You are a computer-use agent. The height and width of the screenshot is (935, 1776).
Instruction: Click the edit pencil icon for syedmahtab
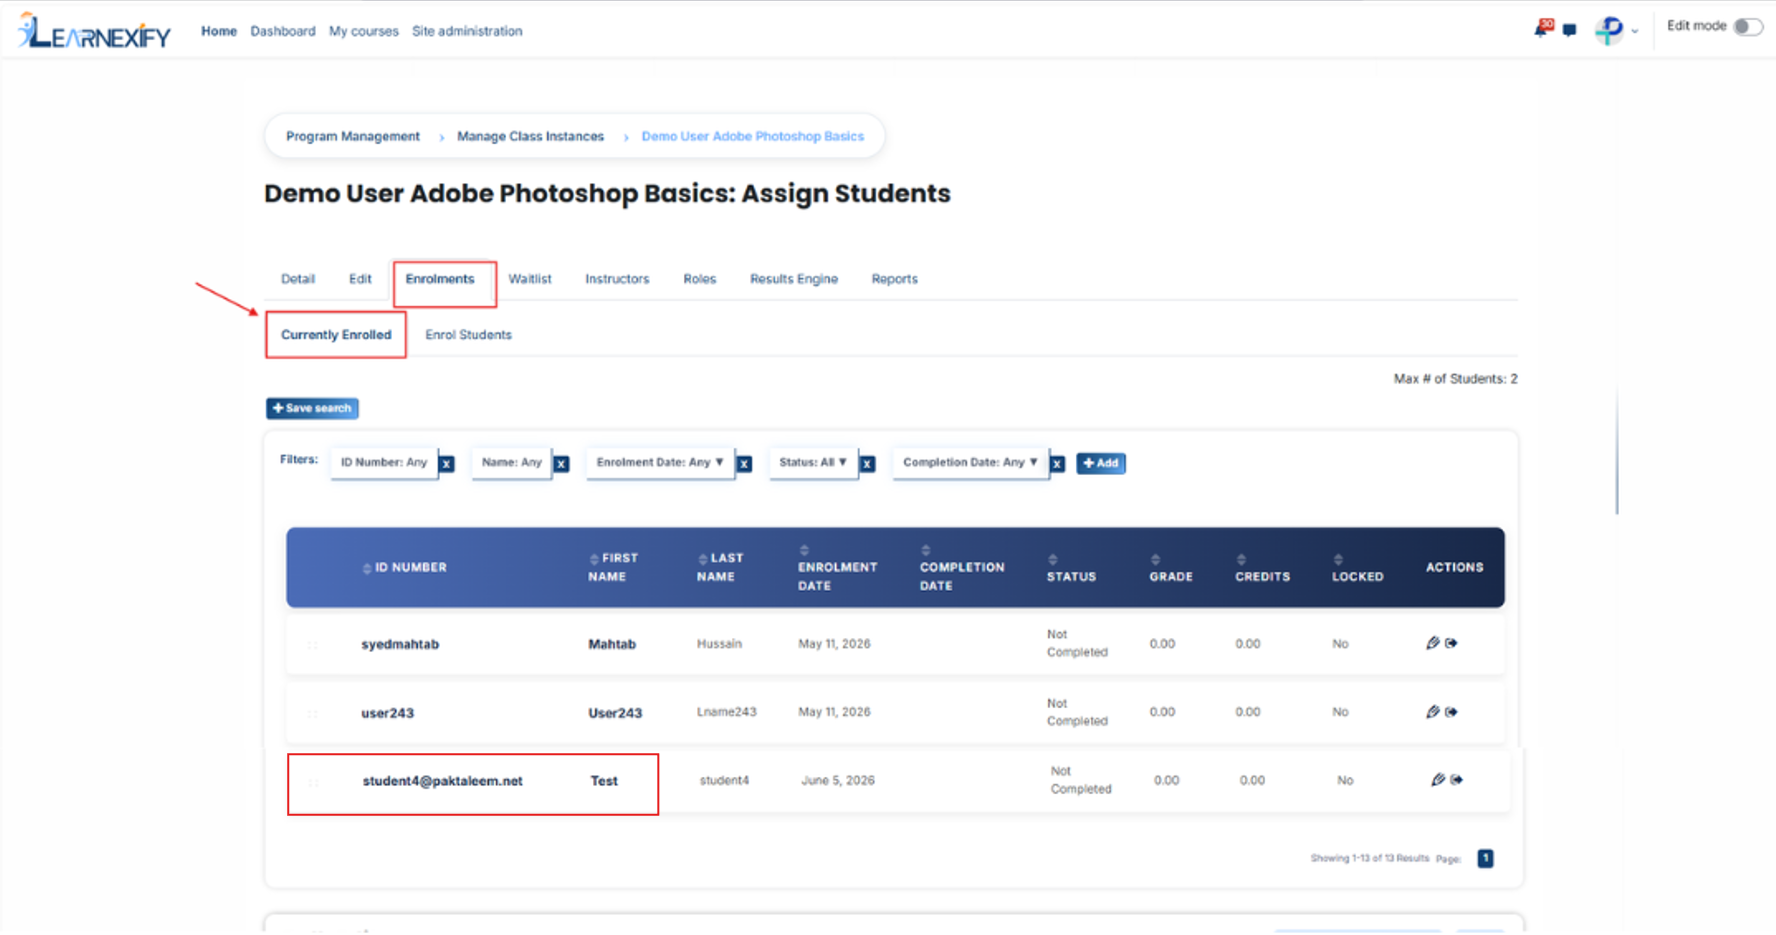pyautogui.click(x=1433, y=643)
